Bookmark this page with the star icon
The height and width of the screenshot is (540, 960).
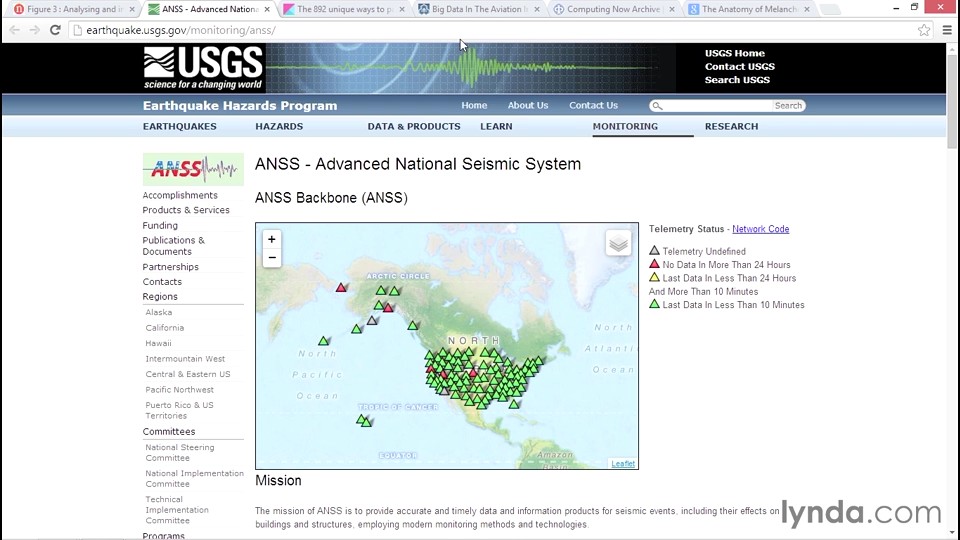coord(924,30)
